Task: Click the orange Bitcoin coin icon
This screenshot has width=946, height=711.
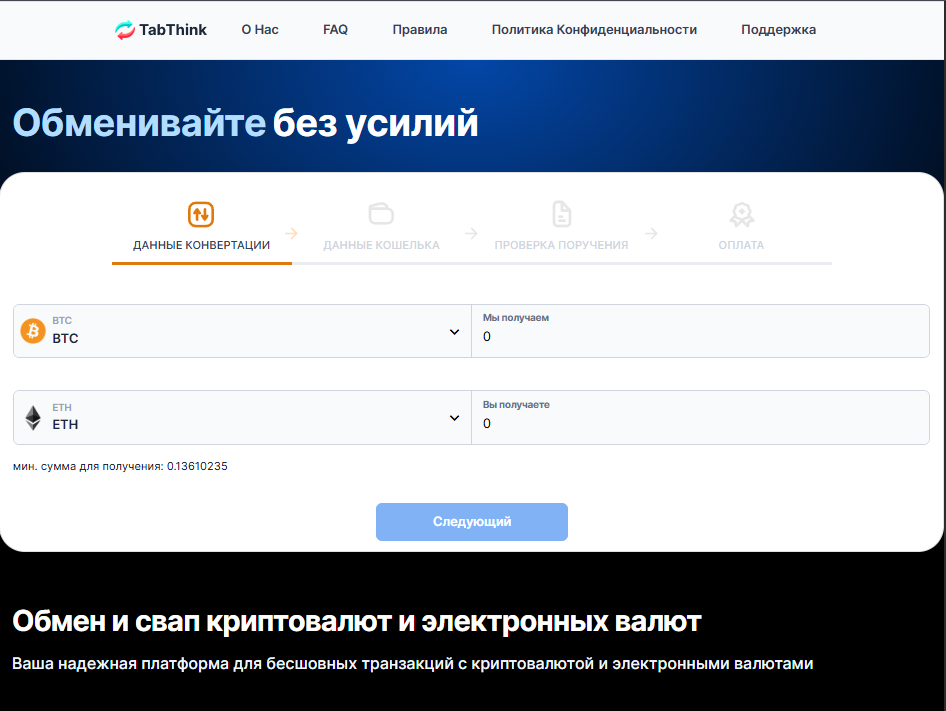Action: 33,331
